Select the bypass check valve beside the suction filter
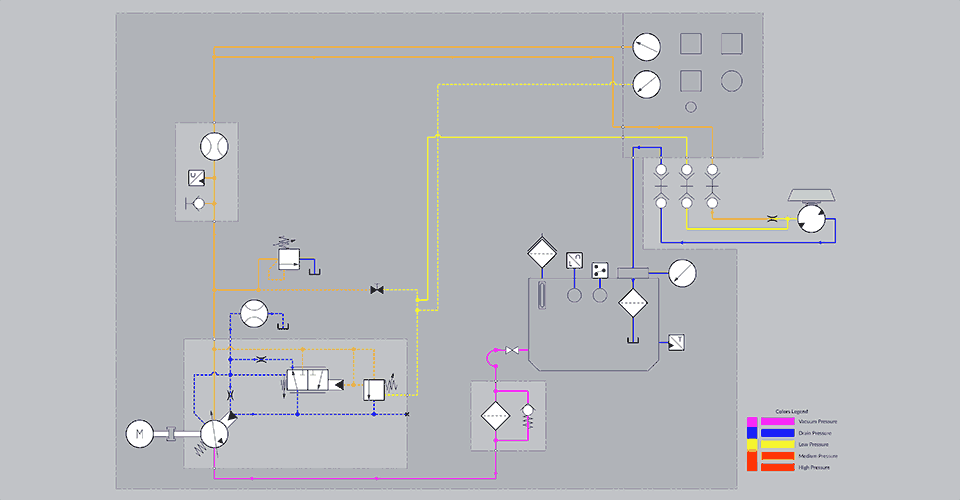This screenshot has width=960, height=500. [528, 411]
